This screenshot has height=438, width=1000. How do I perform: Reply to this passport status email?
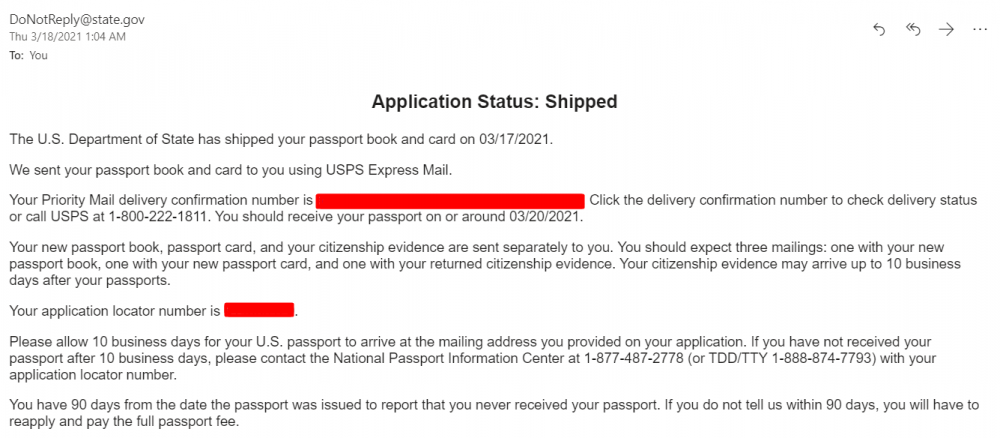pyautogui.click(x=879, y=29)
